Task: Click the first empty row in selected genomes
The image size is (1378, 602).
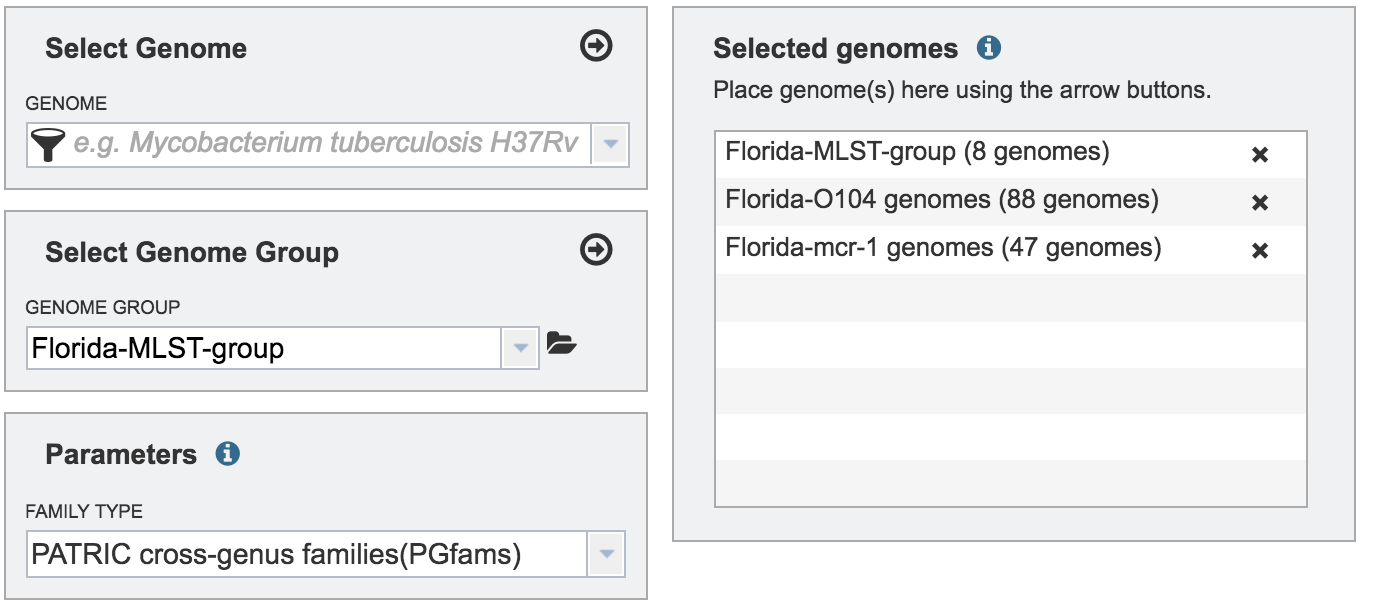Action: [1011, 298]
